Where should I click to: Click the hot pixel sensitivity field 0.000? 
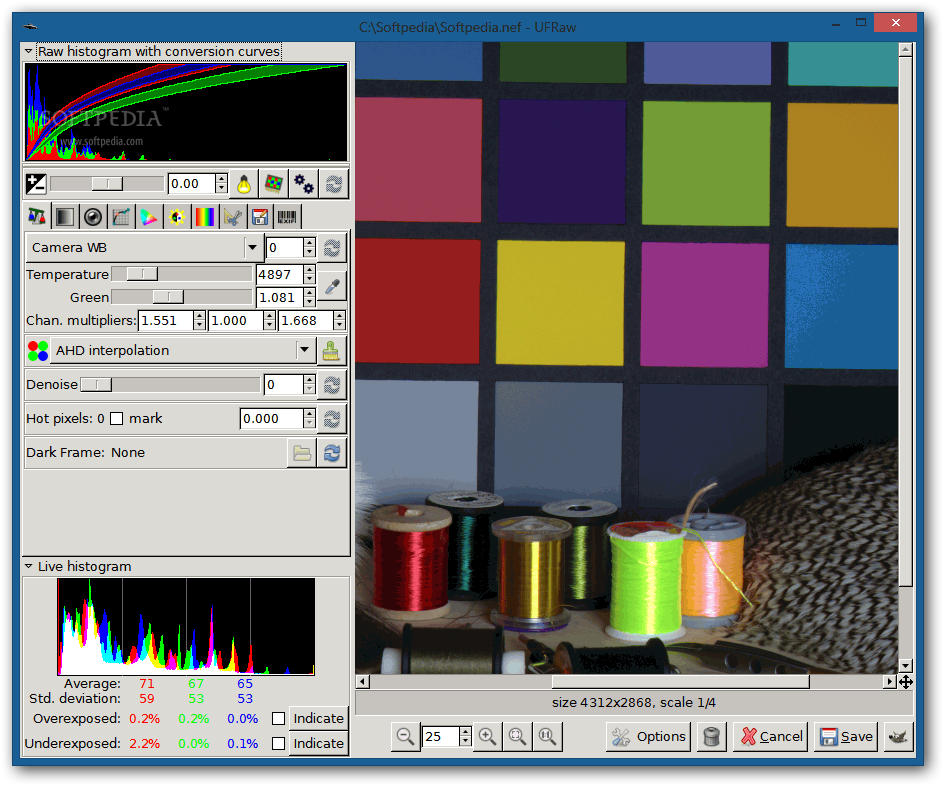(x=272, y=419)
